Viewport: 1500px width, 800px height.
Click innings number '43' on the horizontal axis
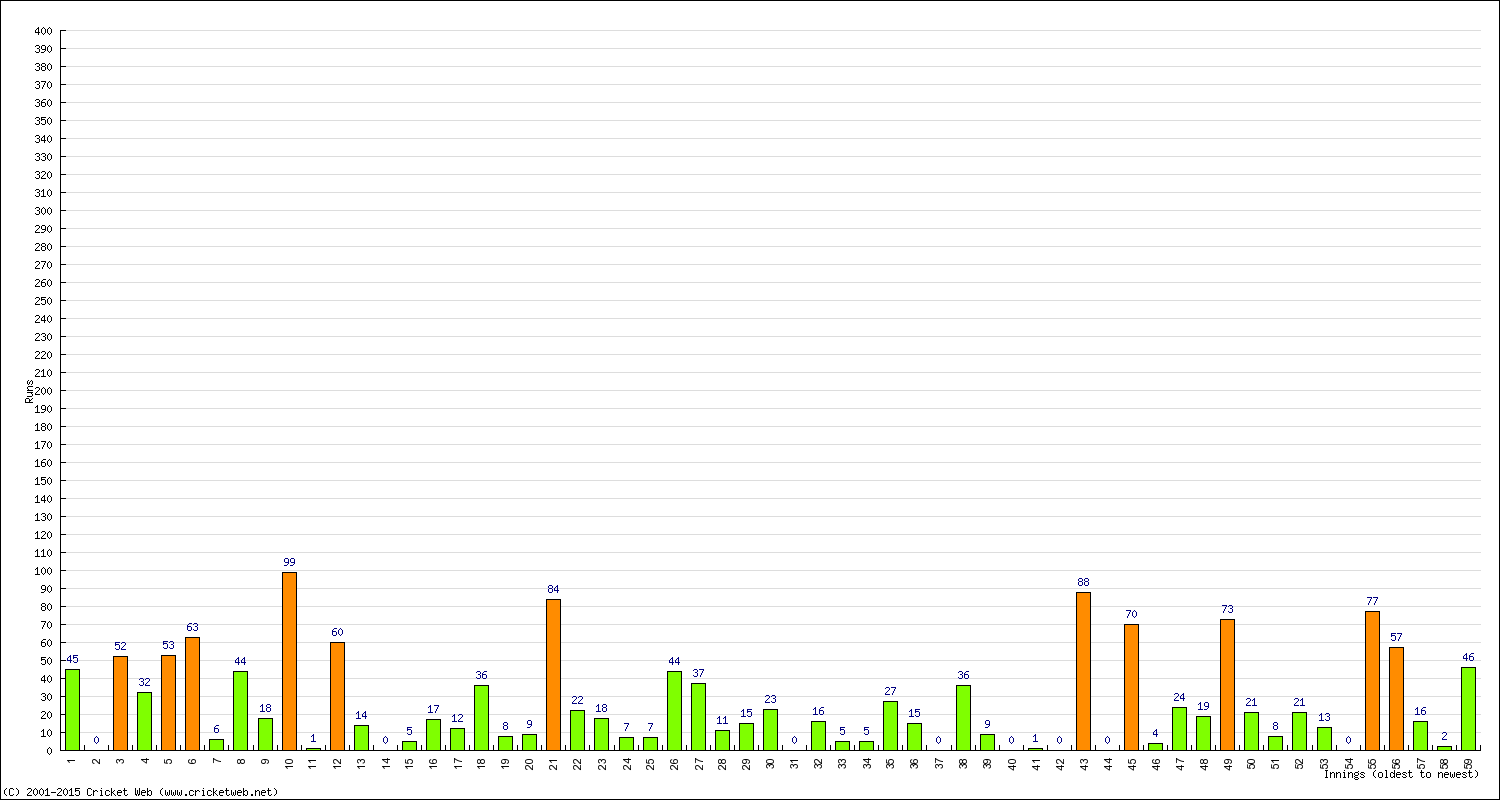(1084, 763)
